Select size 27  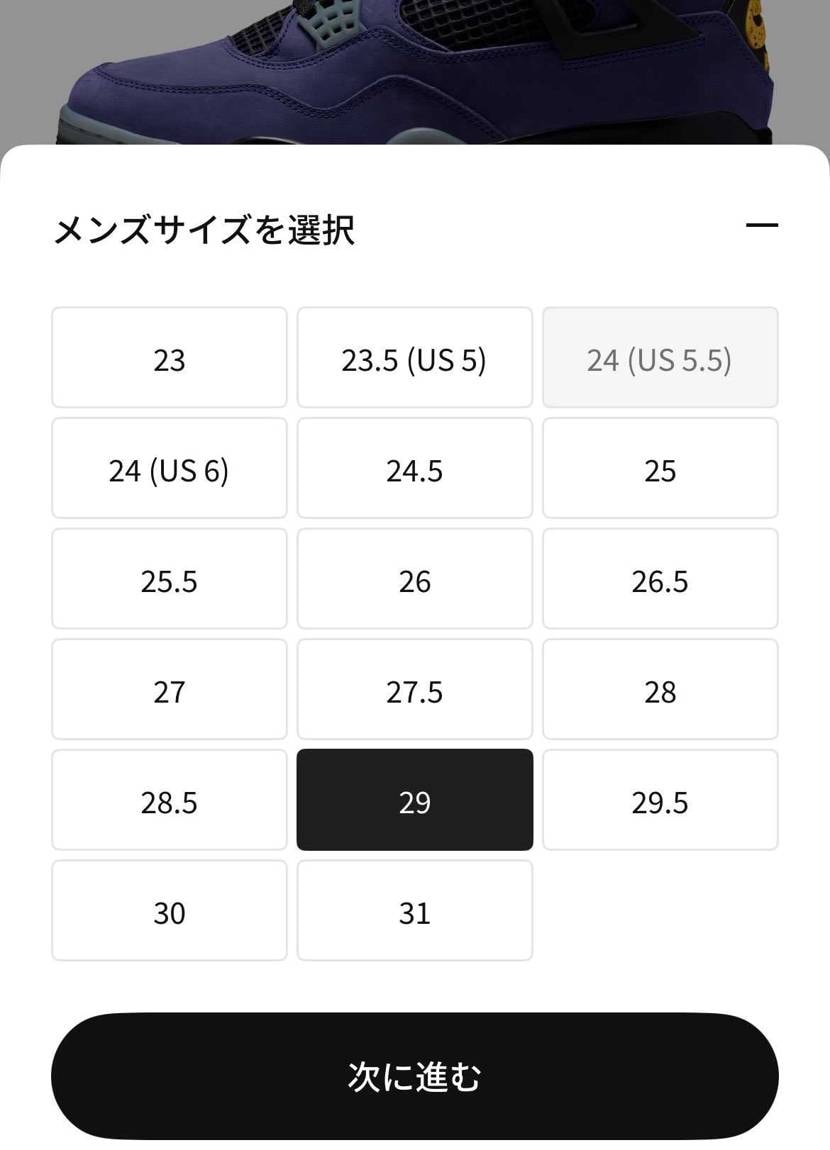click(169, 689)
